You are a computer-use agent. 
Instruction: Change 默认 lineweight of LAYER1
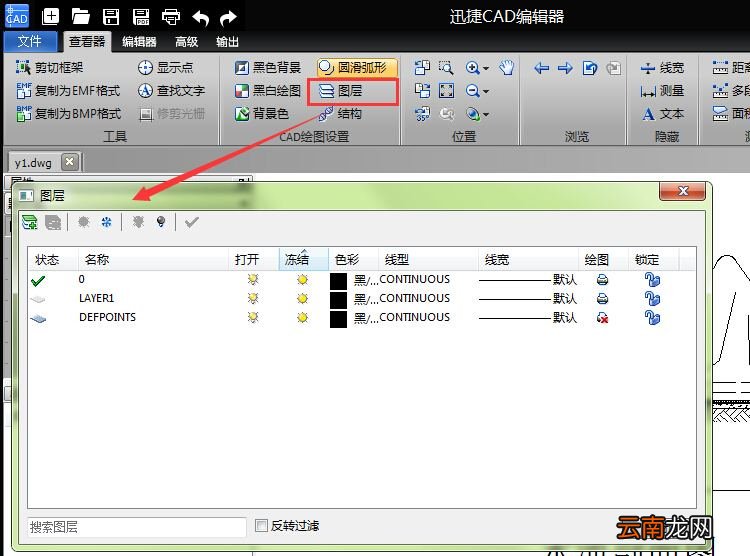pos(528,299)
